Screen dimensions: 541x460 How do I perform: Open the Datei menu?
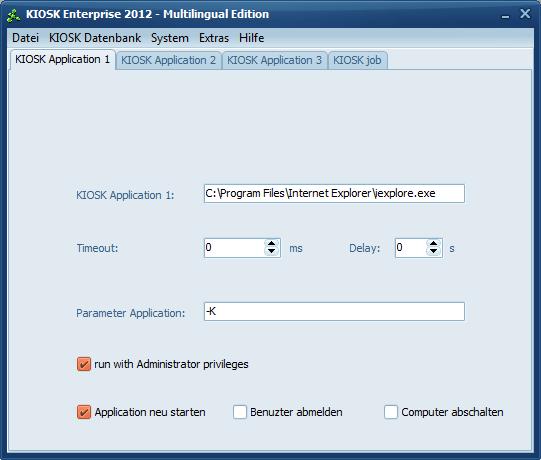[25, 38]
